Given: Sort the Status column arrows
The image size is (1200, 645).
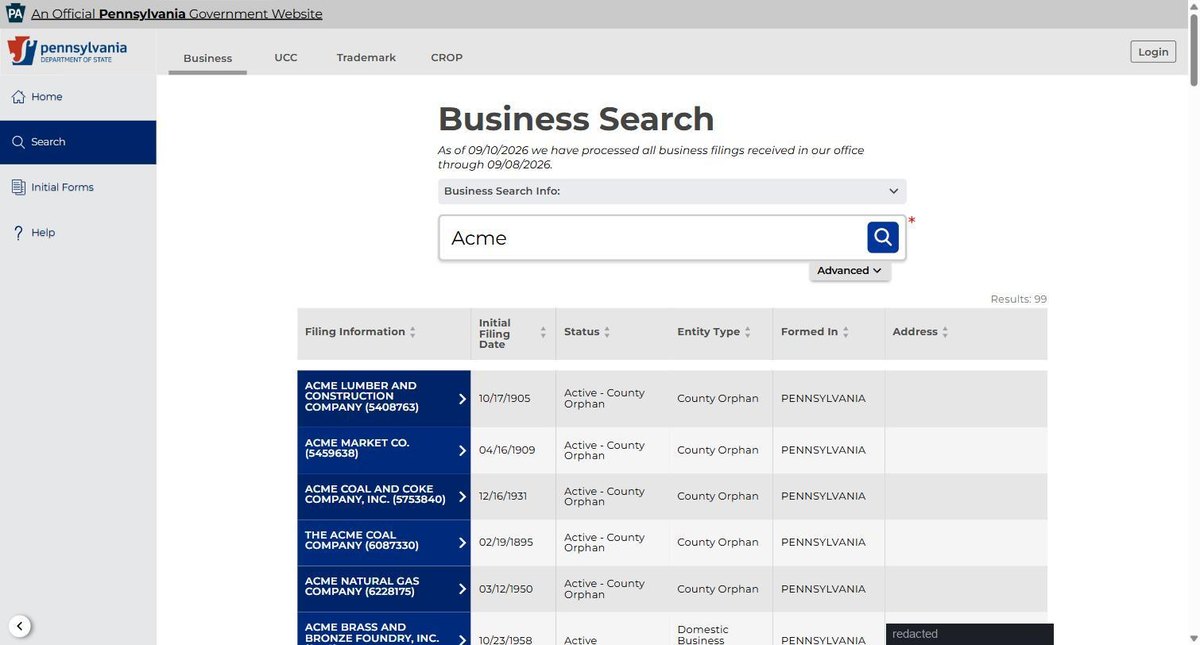Looking at the screenshot, I should click(607, 332).
